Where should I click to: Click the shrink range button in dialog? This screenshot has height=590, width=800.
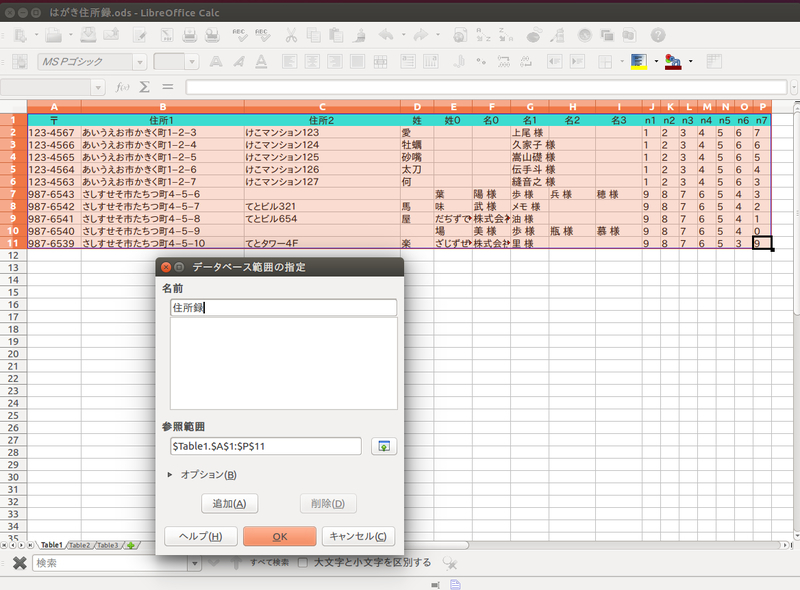(x=384, y=447)
